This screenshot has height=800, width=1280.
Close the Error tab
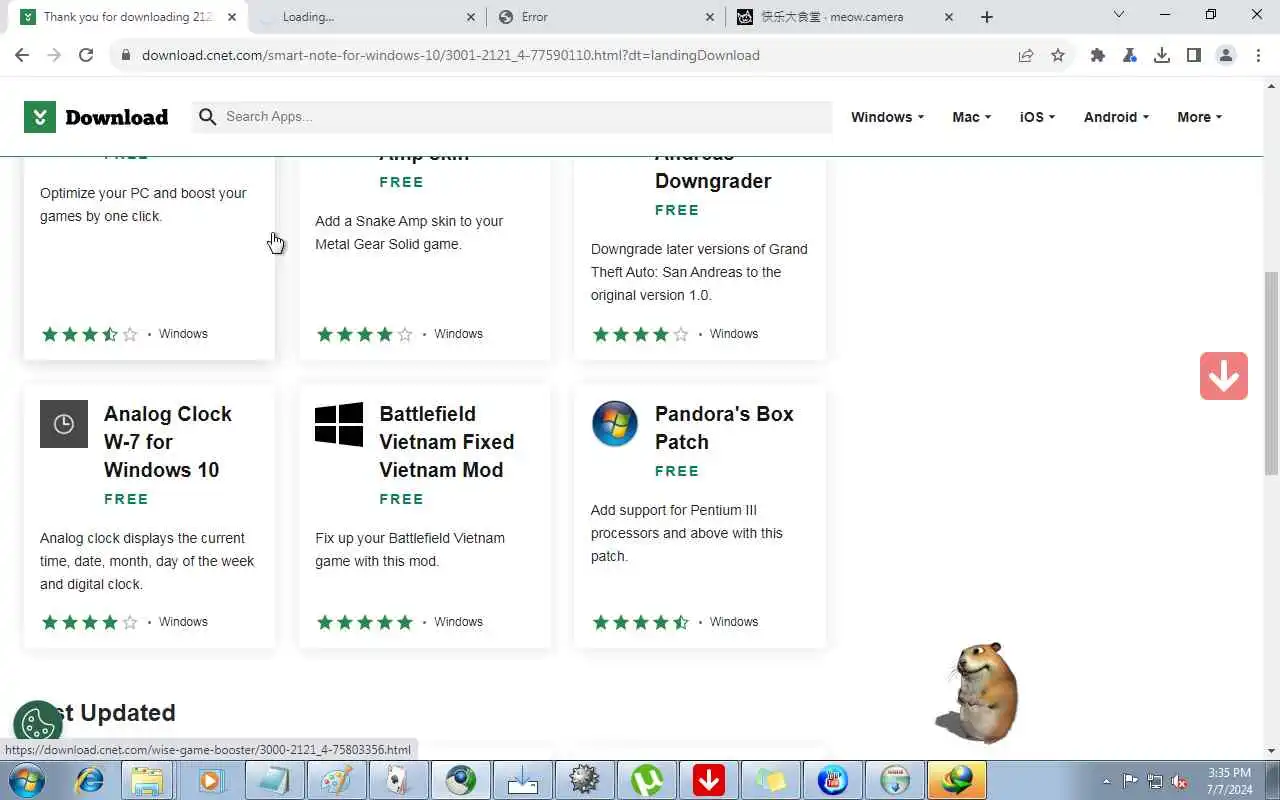click(710, 17)
